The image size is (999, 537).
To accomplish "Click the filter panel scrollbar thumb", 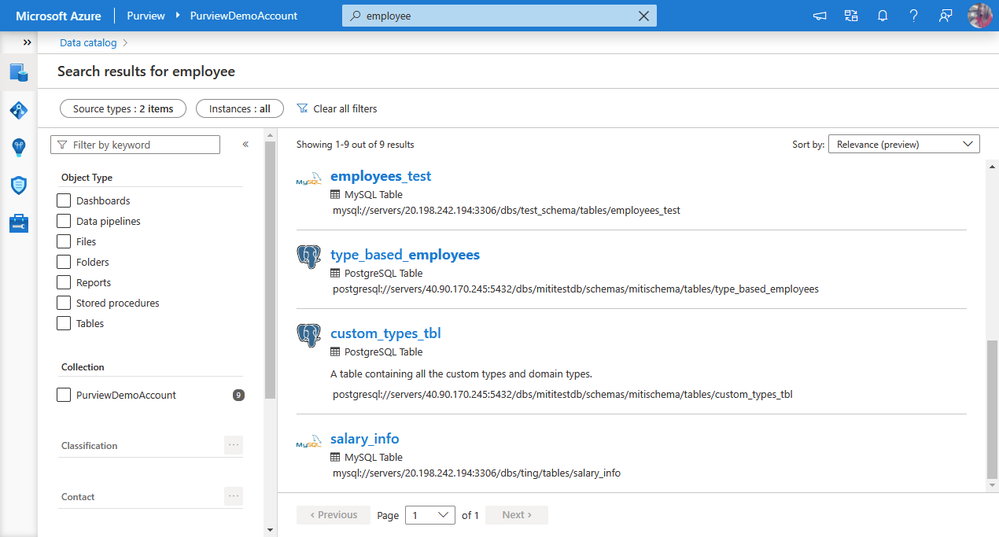I will pos(270,269).
